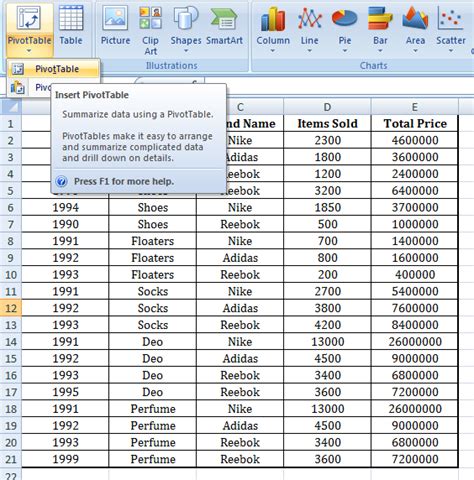Open the Bar chart dropdown arrow

click(380, 51)
